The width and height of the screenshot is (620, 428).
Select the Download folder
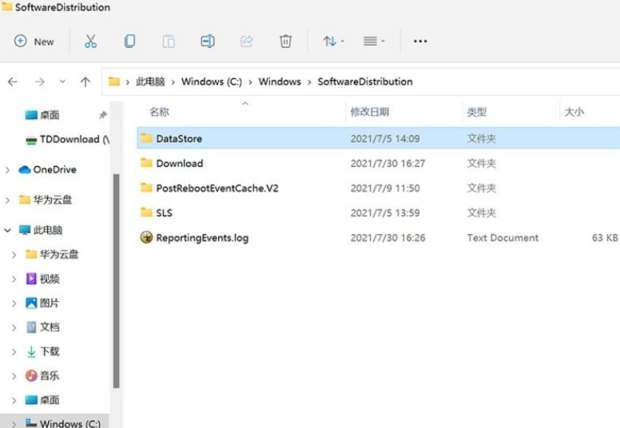click(378, 163)
